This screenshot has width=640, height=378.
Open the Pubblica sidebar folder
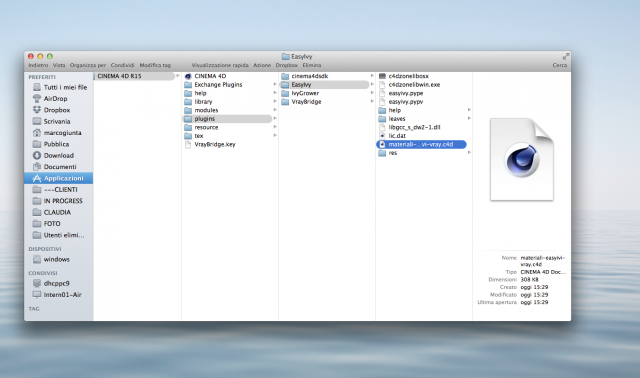51,145
